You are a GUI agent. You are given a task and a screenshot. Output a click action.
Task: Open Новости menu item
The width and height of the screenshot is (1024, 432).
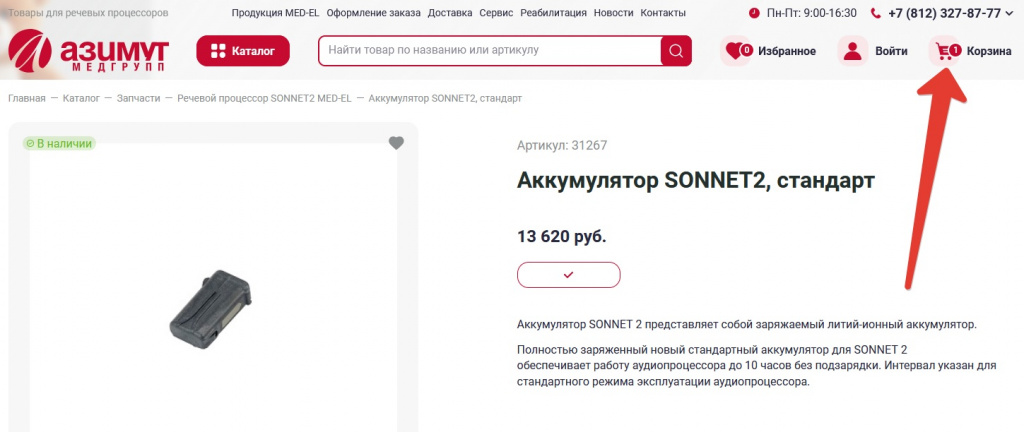pos(613,13)
